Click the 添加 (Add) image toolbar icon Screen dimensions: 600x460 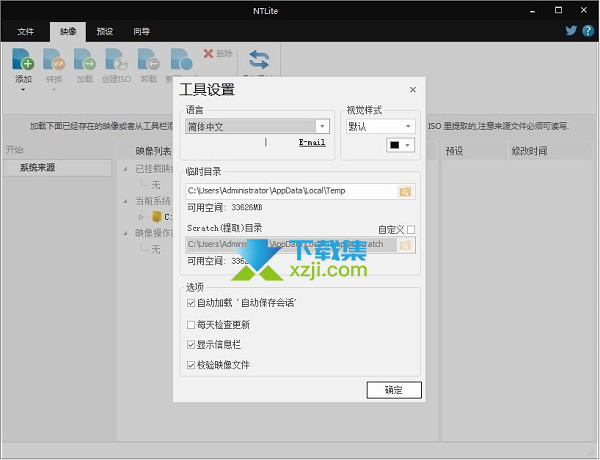click(x=23, y=59)
